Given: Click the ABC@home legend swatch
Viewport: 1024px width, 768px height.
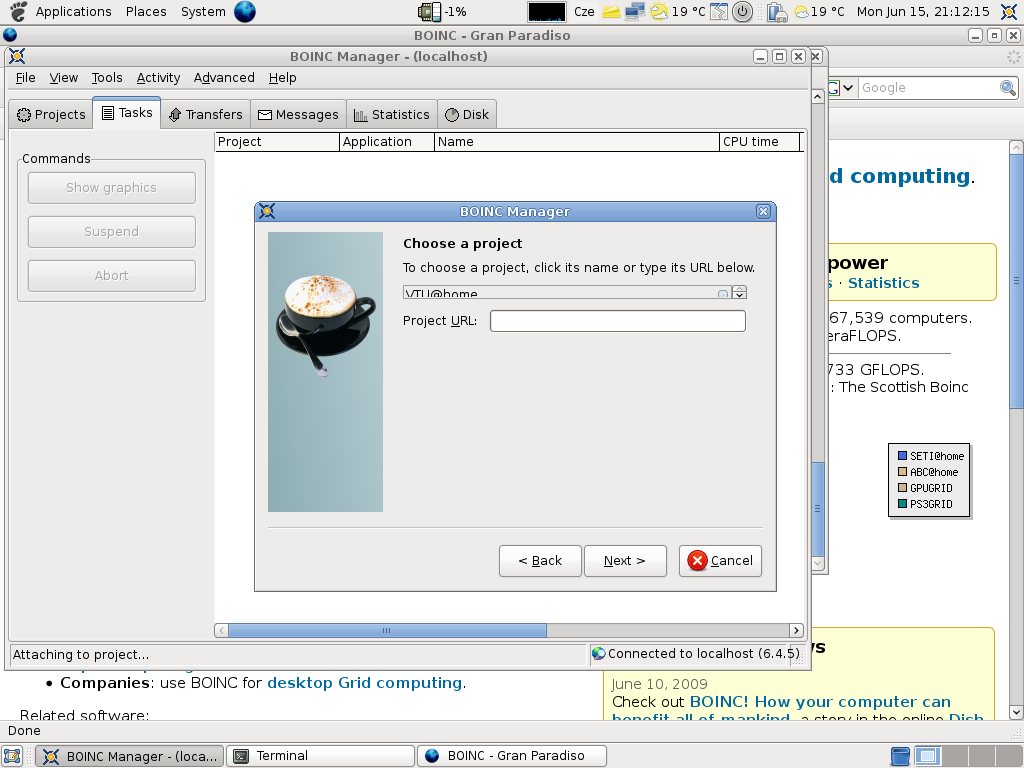Looking at the screenshot, I should [903, 472].
